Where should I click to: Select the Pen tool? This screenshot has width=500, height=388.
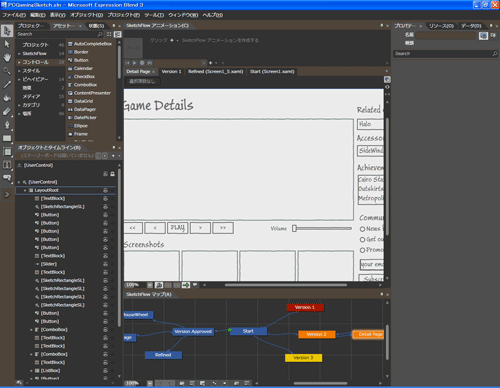point(7,125)
